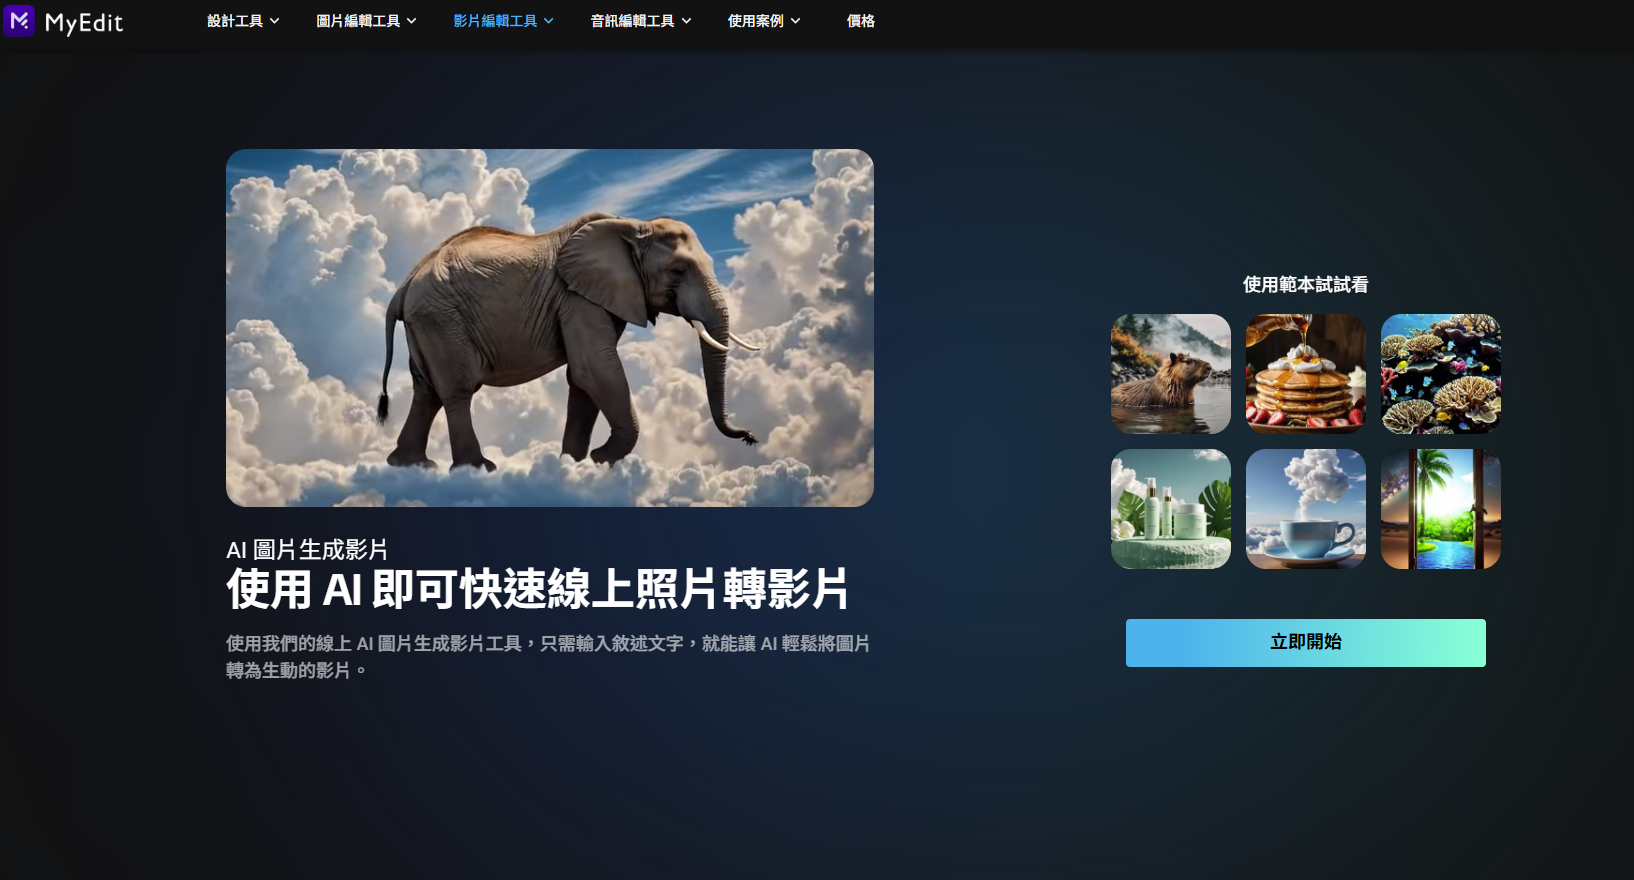
Task: Click the MyEdit purple logo icon
Action: (x=19, y=21)
